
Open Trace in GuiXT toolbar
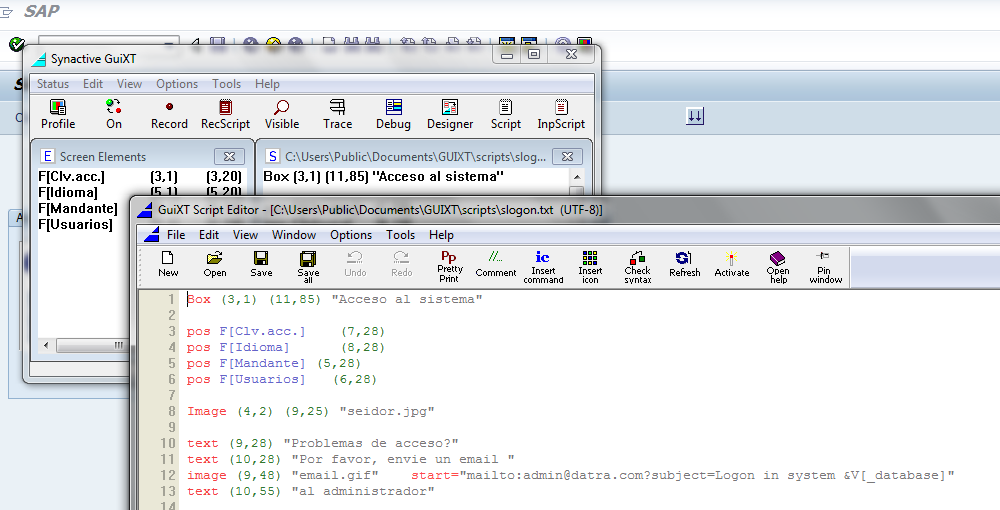337,115
